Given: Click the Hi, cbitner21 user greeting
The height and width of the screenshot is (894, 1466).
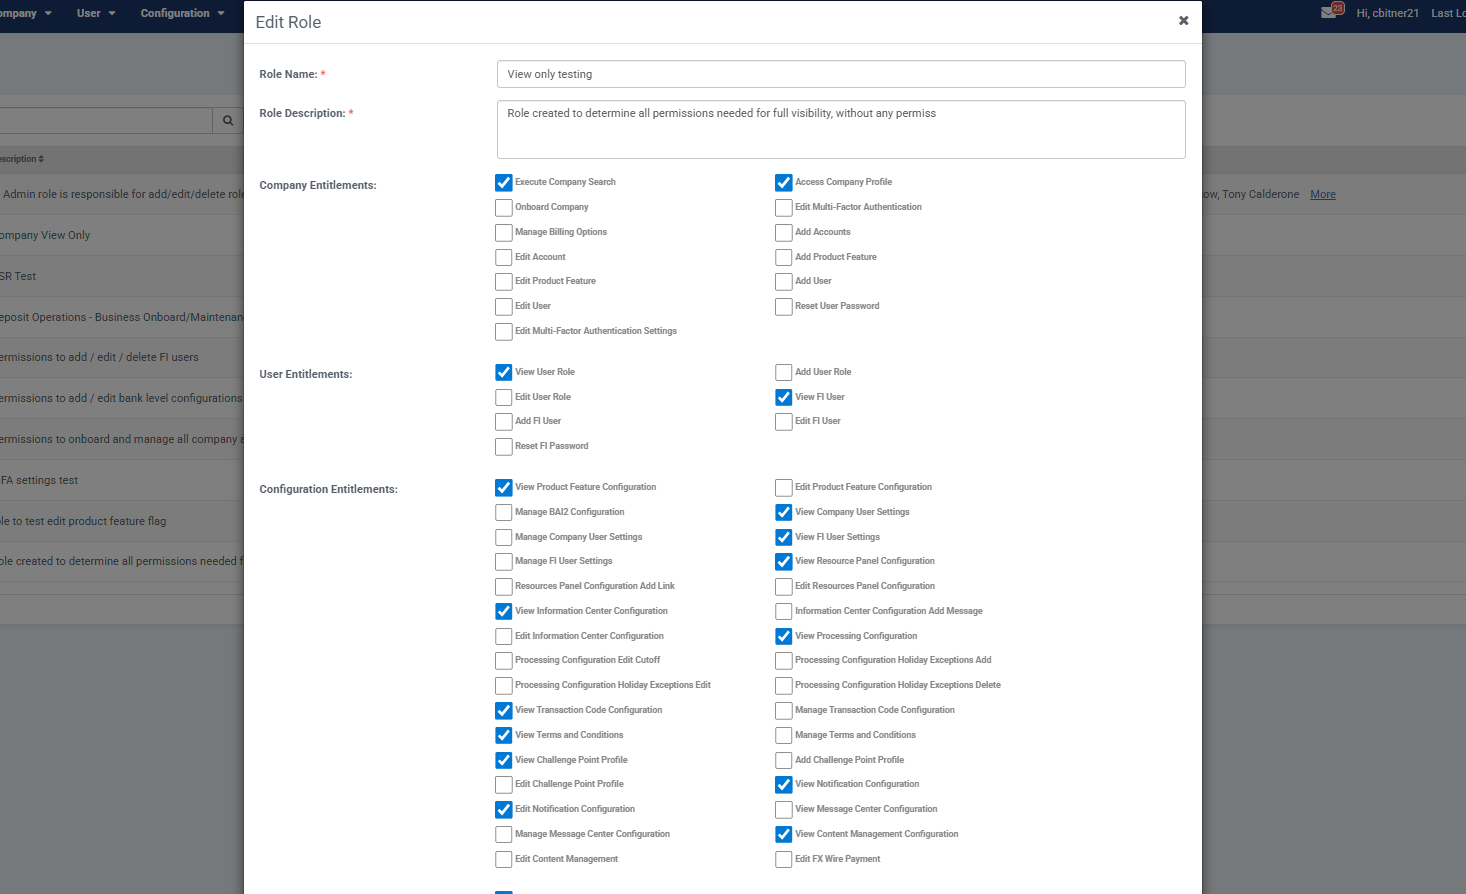Looking at the screenshot, I should click(1387, 13).
